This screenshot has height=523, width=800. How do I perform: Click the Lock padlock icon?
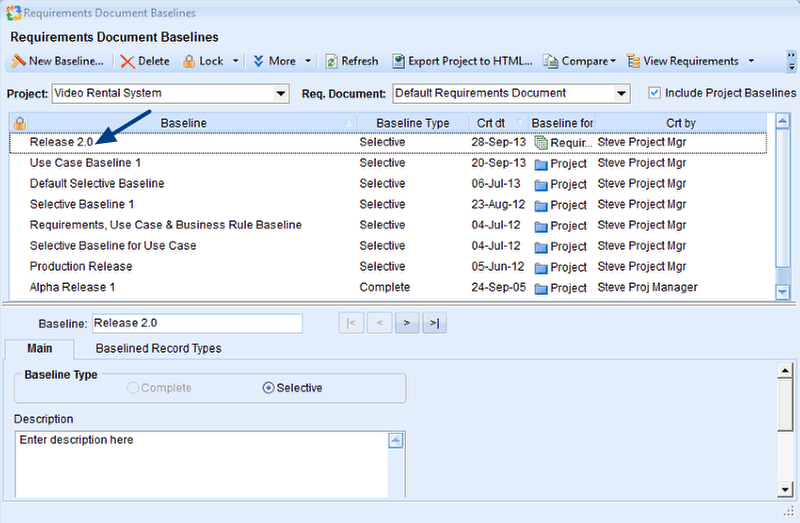click(189, 61)
